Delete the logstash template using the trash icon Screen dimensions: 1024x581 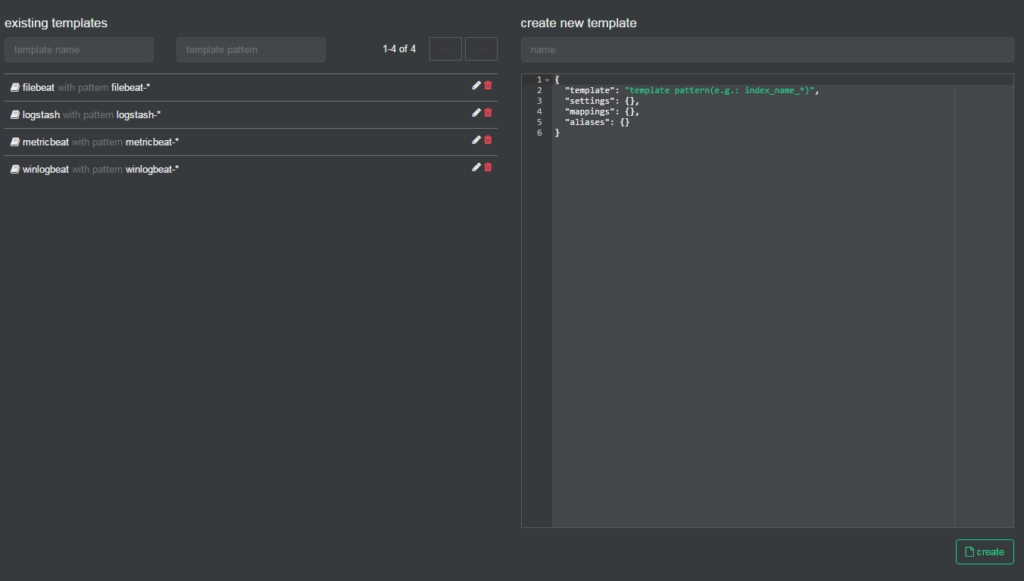(x=489, y=112)
